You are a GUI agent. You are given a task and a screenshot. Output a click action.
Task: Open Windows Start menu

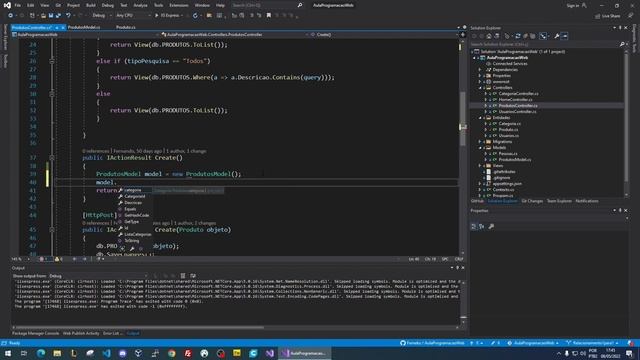pos(7,353)
